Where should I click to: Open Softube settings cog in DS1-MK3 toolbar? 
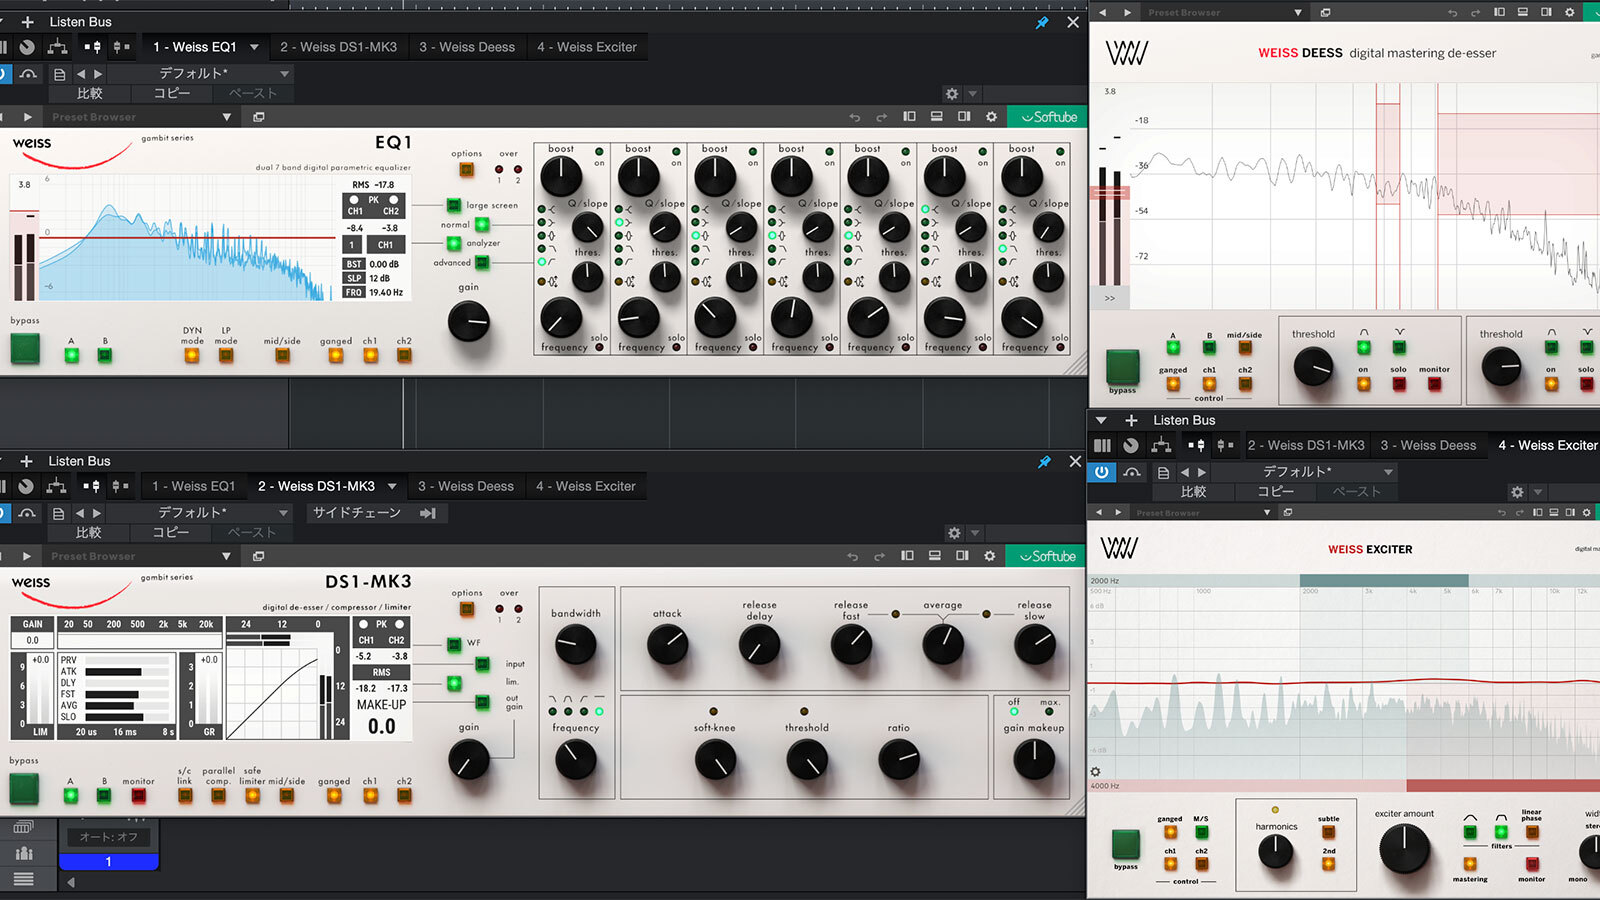point(989,556)
